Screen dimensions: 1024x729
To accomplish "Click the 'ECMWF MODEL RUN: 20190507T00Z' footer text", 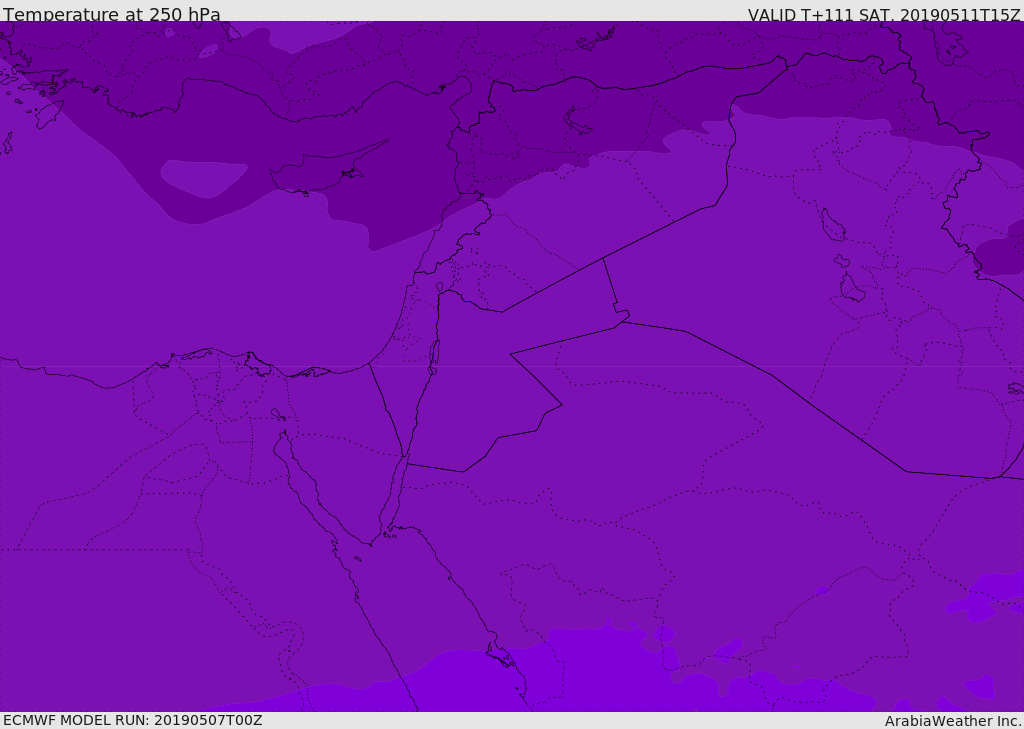I will [x=133, y=720].
